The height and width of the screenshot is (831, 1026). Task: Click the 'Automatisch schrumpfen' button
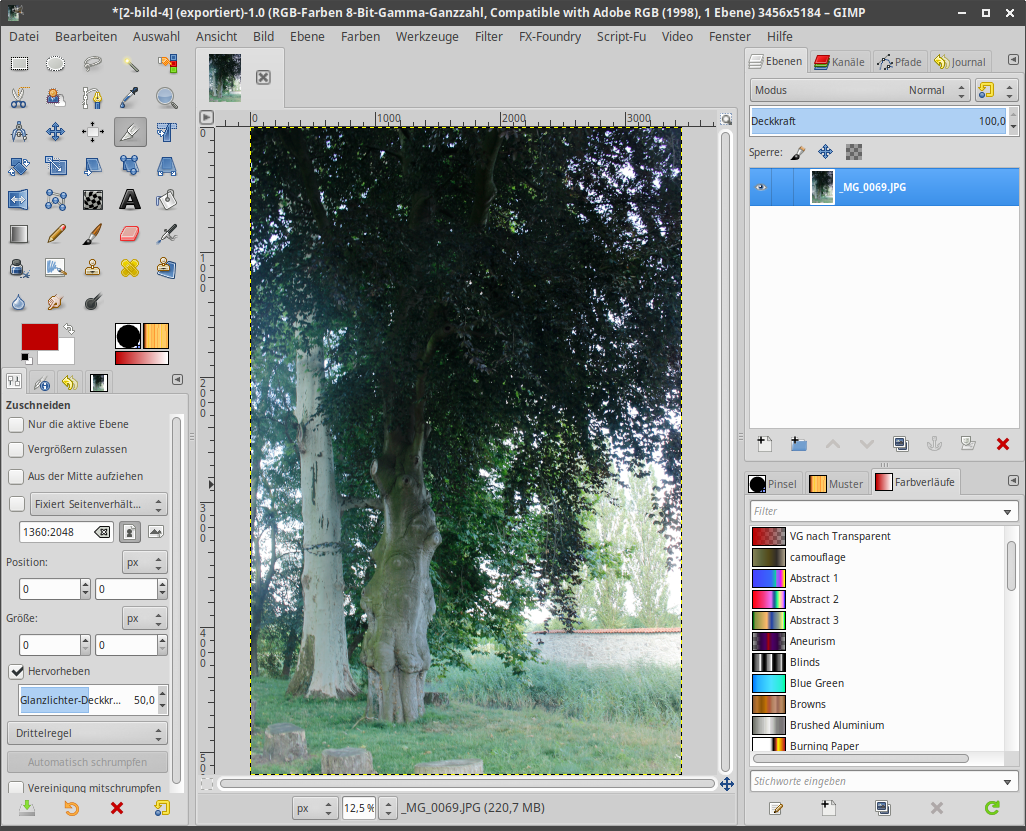87,763
